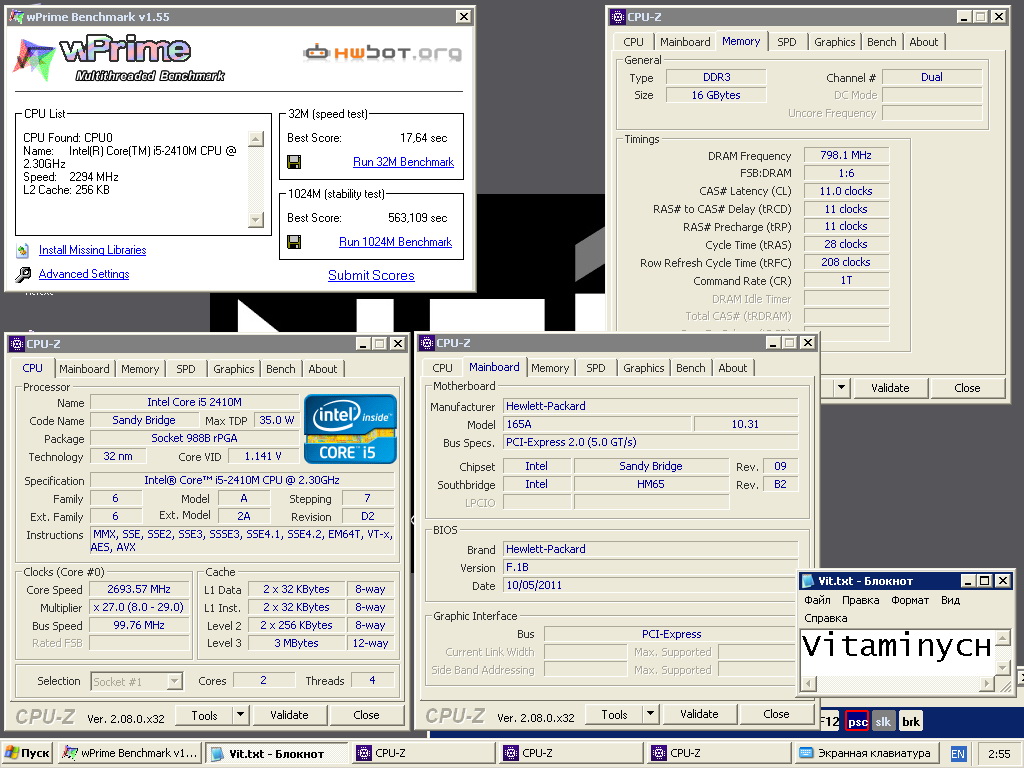Image resolution: width=1024 pixels, height=768 pixels.
Task: Click the Submit Scores link
Action: (x=371, y=276)
